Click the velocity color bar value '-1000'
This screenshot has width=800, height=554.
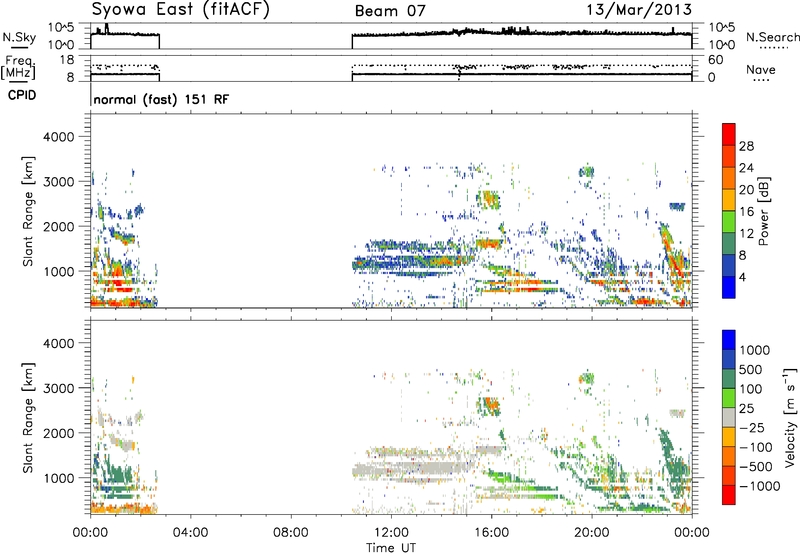pos(759,486)
